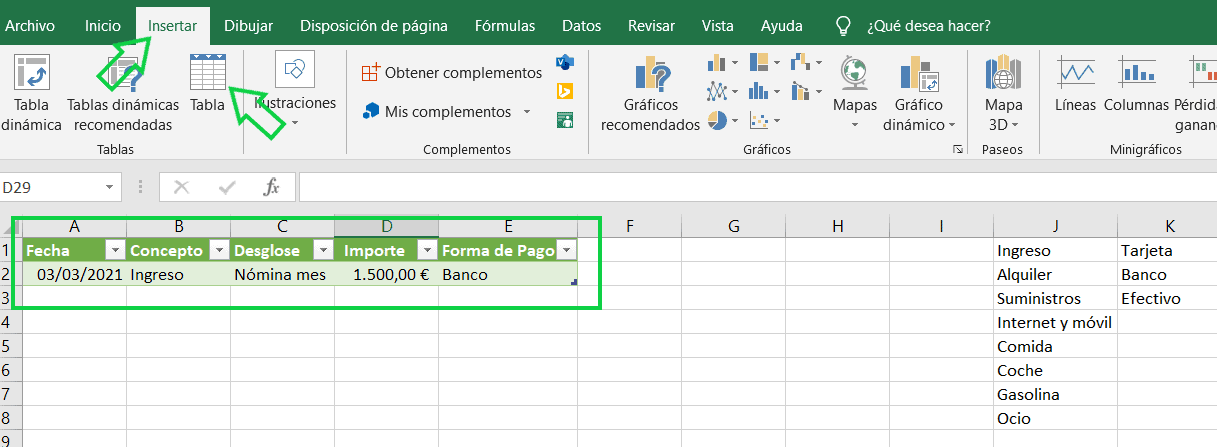The height and width of the screenshot is (447, 1217).
Task: Open the Datos tab
Action: 582,26
